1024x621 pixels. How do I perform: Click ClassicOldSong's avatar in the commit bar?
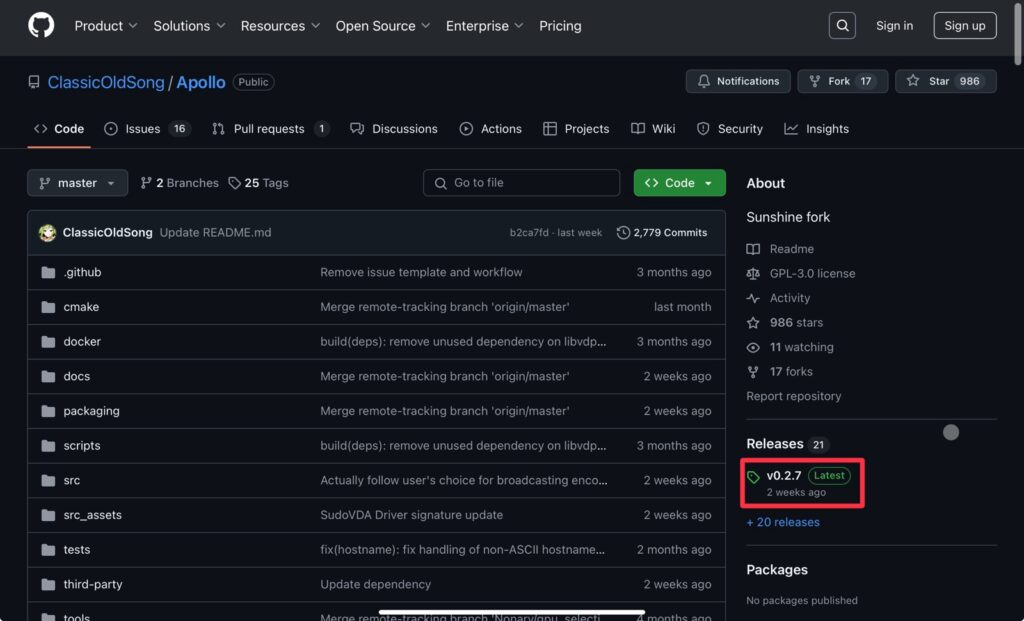pyautogui.click(x=47, y=232)
